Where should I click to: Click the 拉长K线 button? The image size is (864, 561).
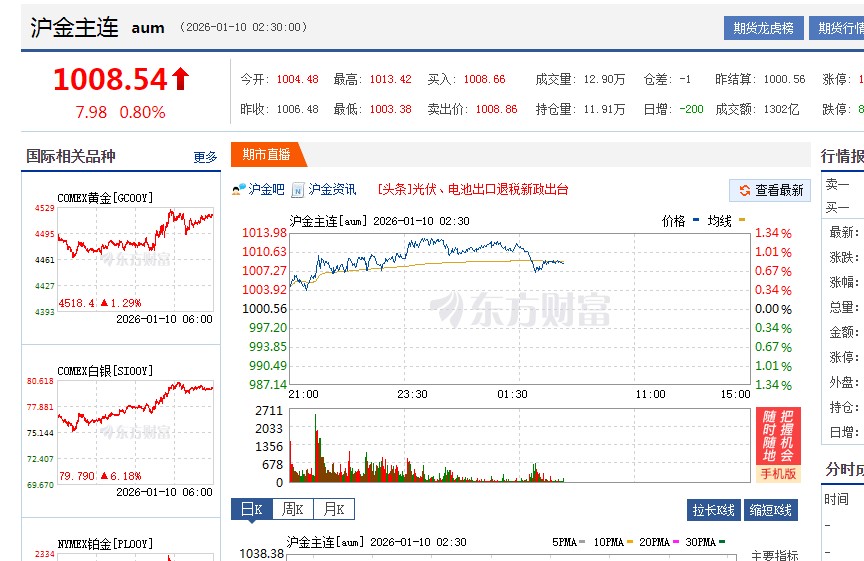[x=714, y=510]
